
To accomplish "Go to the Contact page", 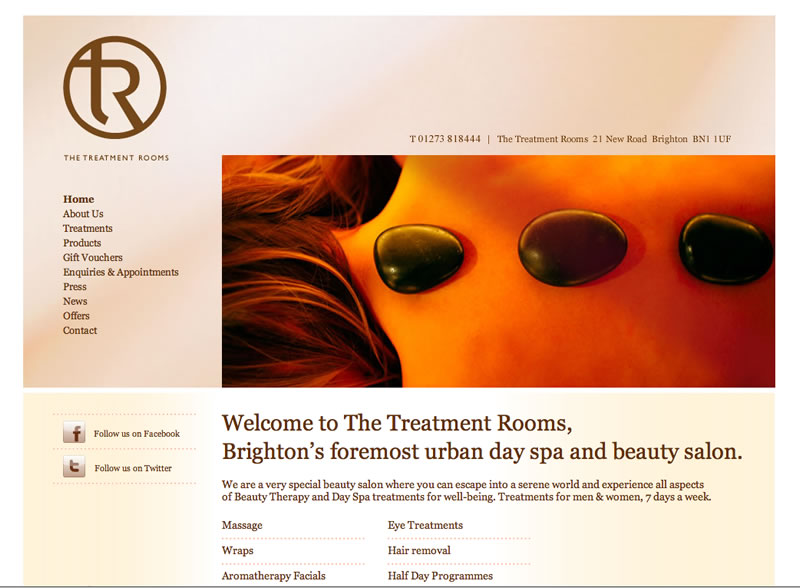I will coord(80,330).
